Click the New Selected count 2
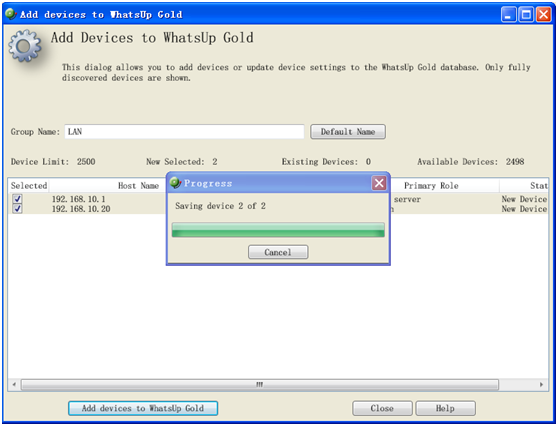 (215, 162)
